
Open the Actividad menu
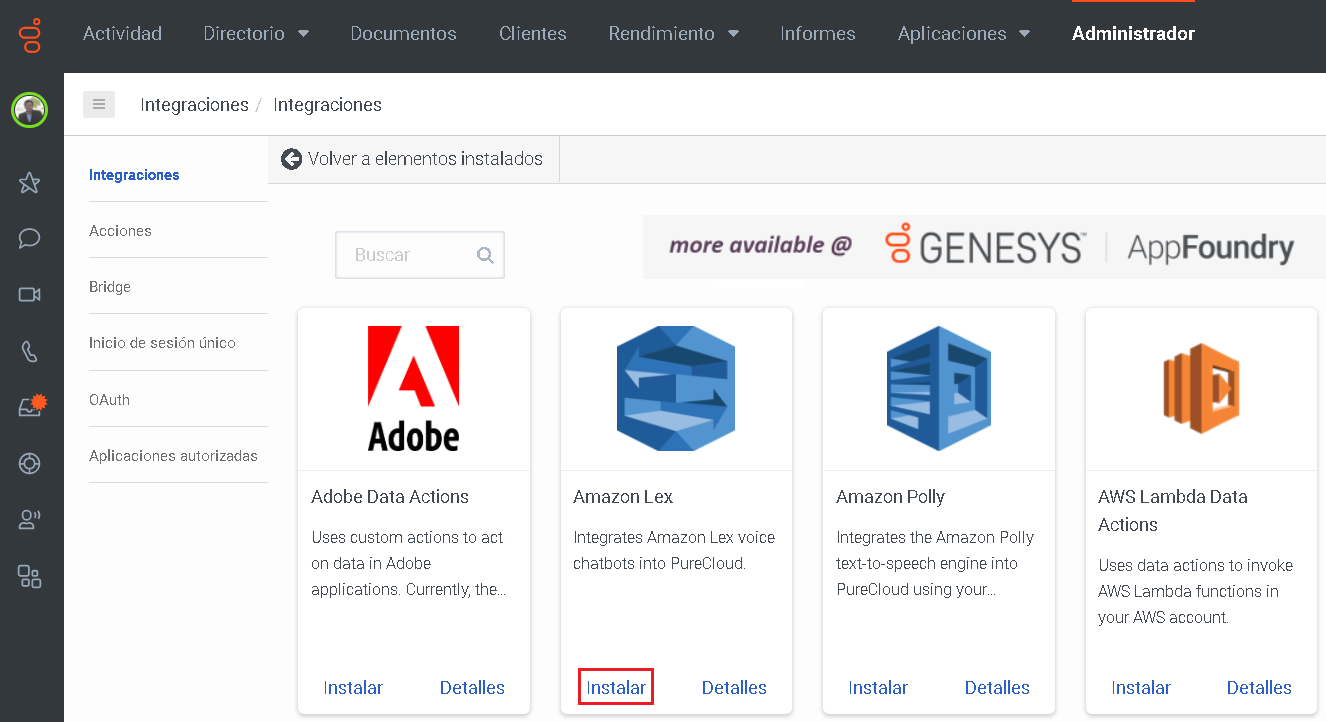122,34
